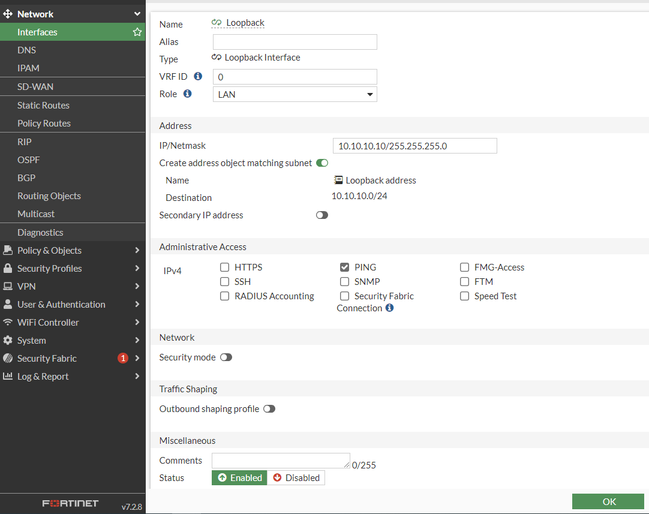649x514 pixels.
Task: Click the Role info icon
Action: 188,94
